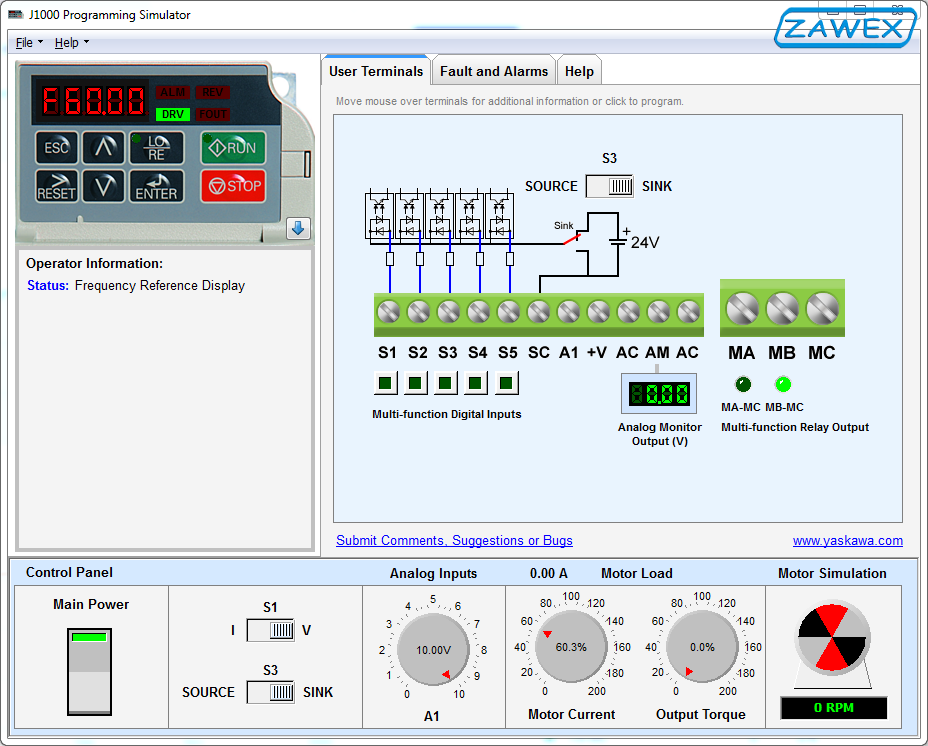The width and height of the screenshot is (928, 746).
Task: Click the S3 terminal screw
Action: tap(448, 311)
